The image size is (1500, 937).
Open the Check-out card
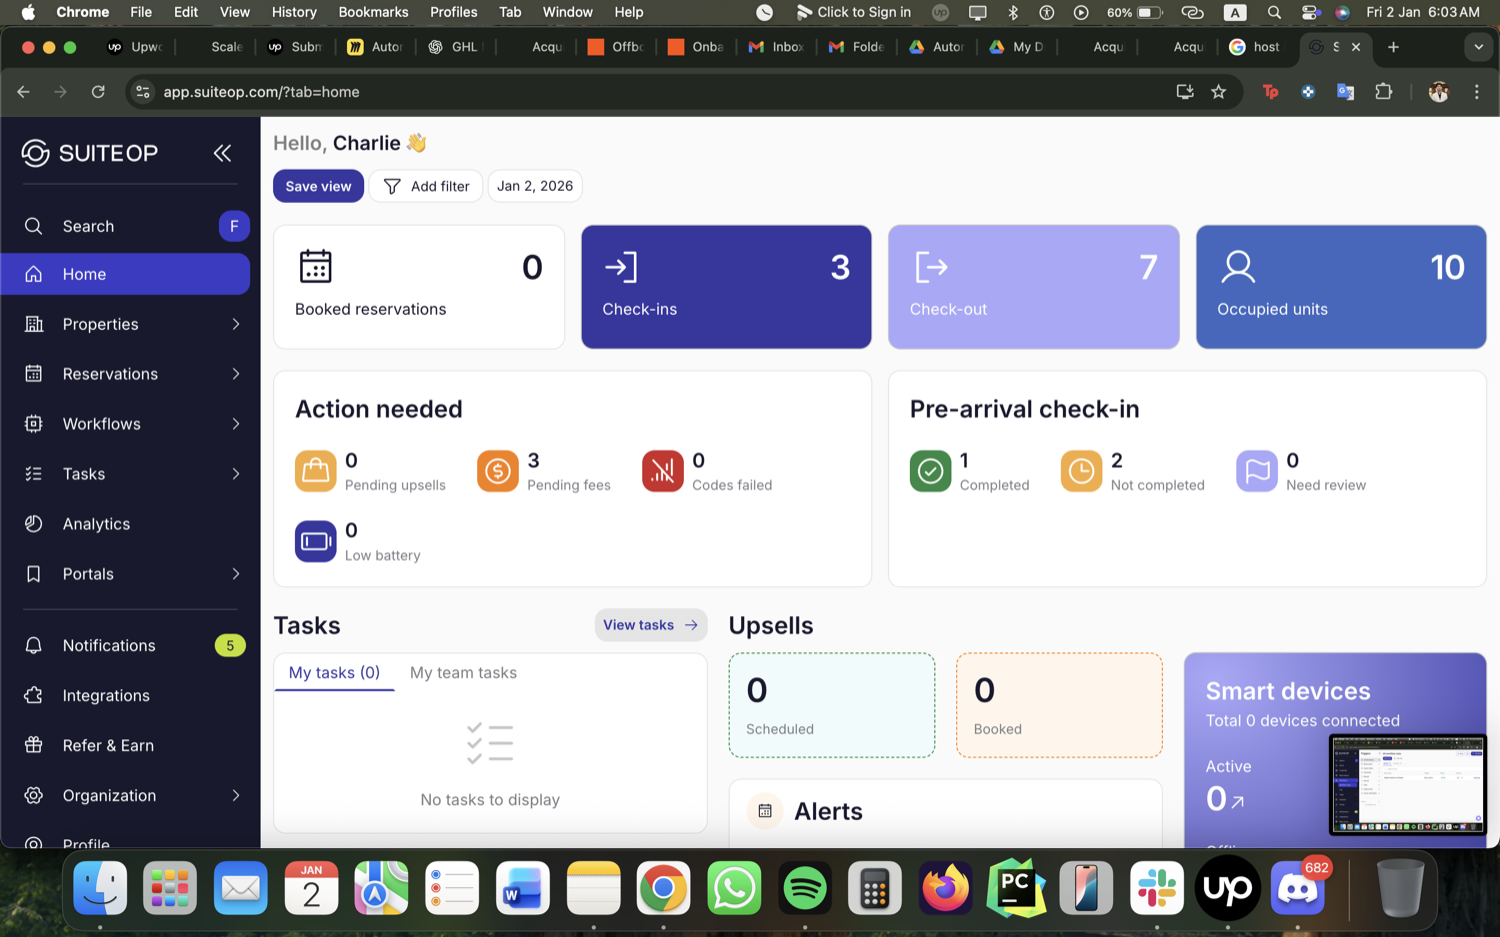1034,287
